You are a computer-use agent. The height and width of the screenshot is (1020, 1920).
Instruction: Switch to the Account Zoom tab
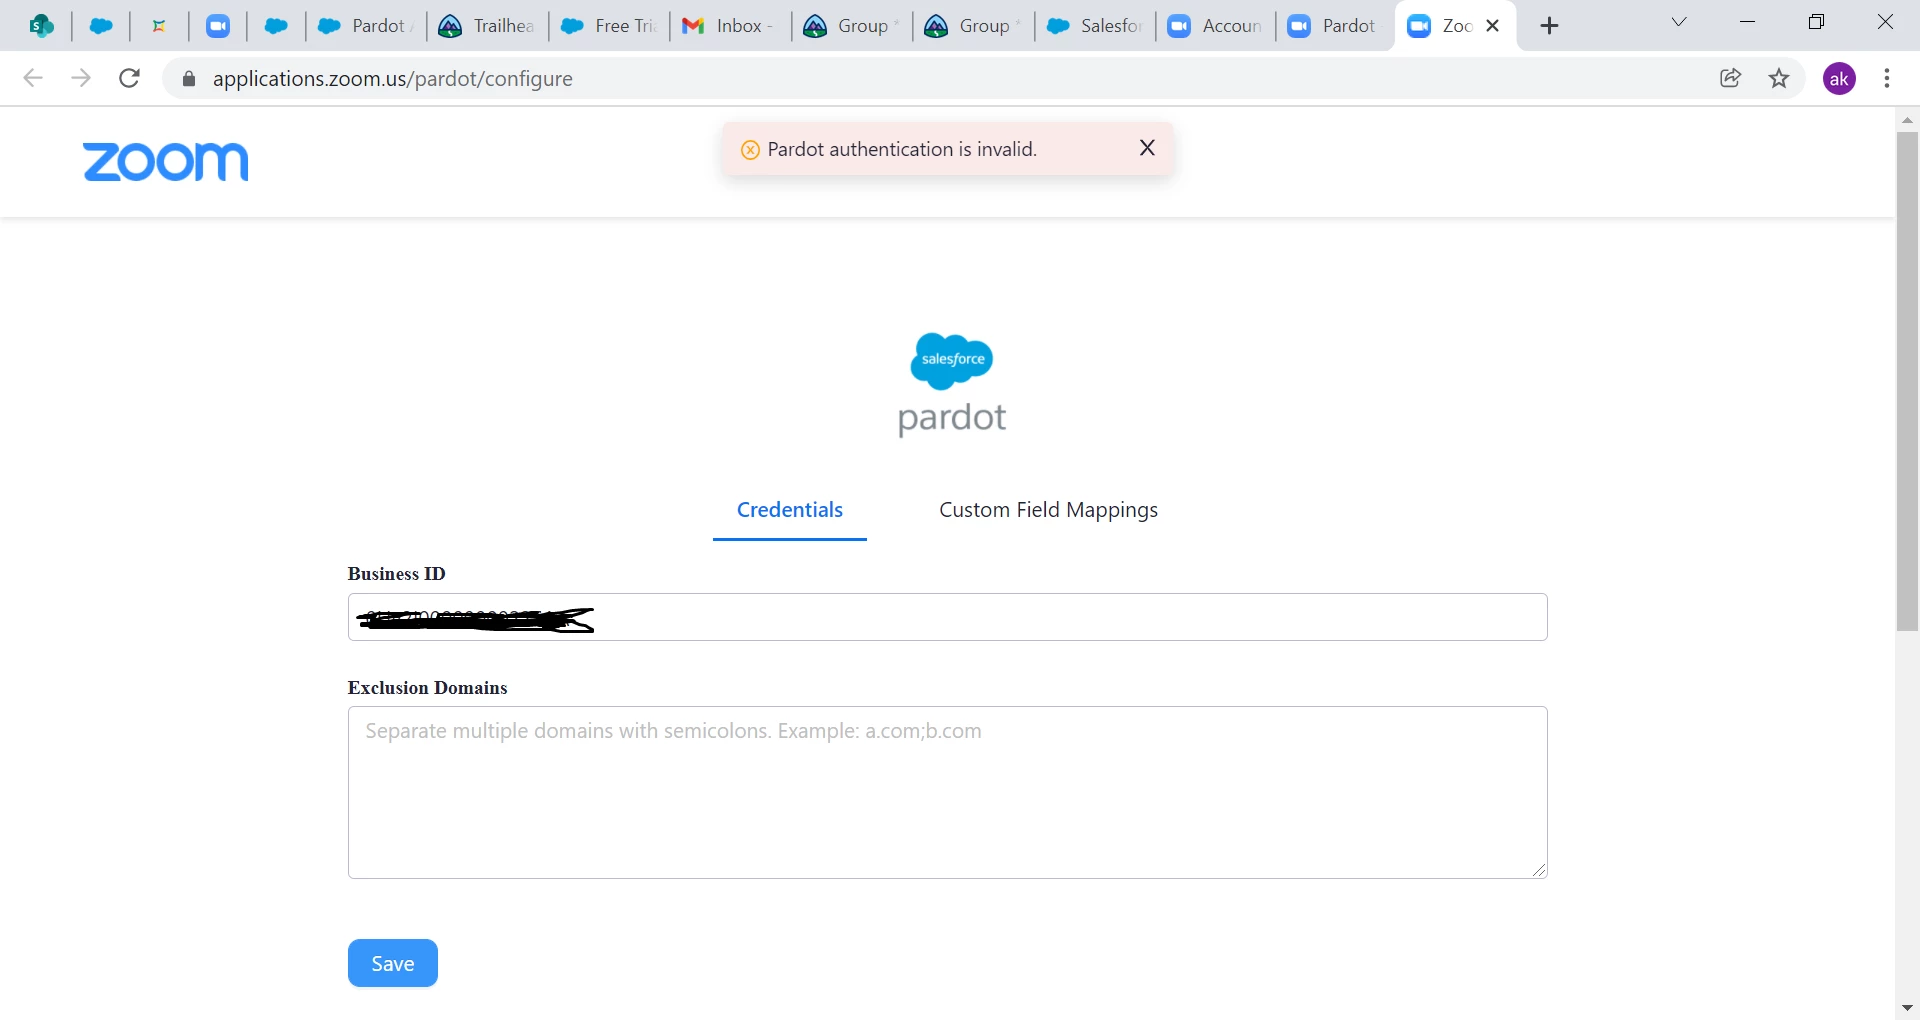[1216, 26]
